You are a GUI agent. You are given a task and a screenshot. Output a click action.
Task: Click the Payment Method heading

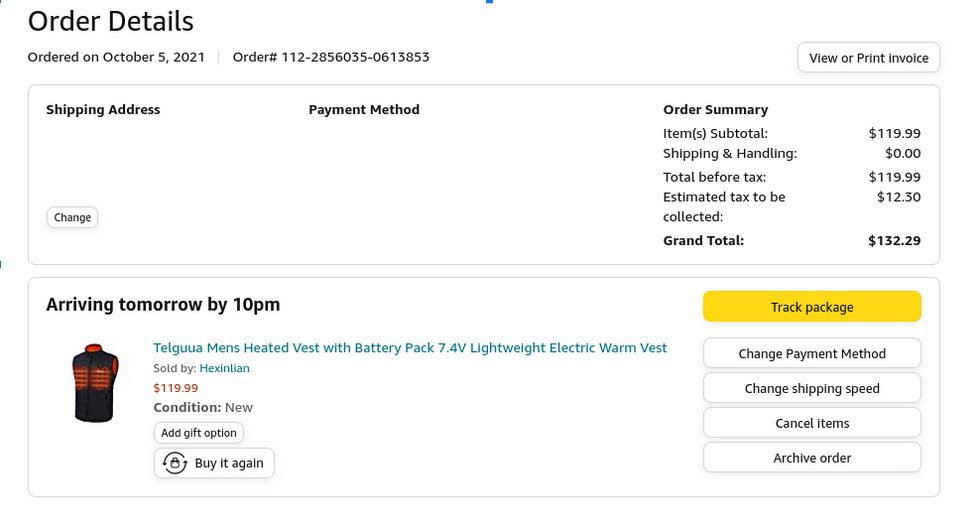364,110
